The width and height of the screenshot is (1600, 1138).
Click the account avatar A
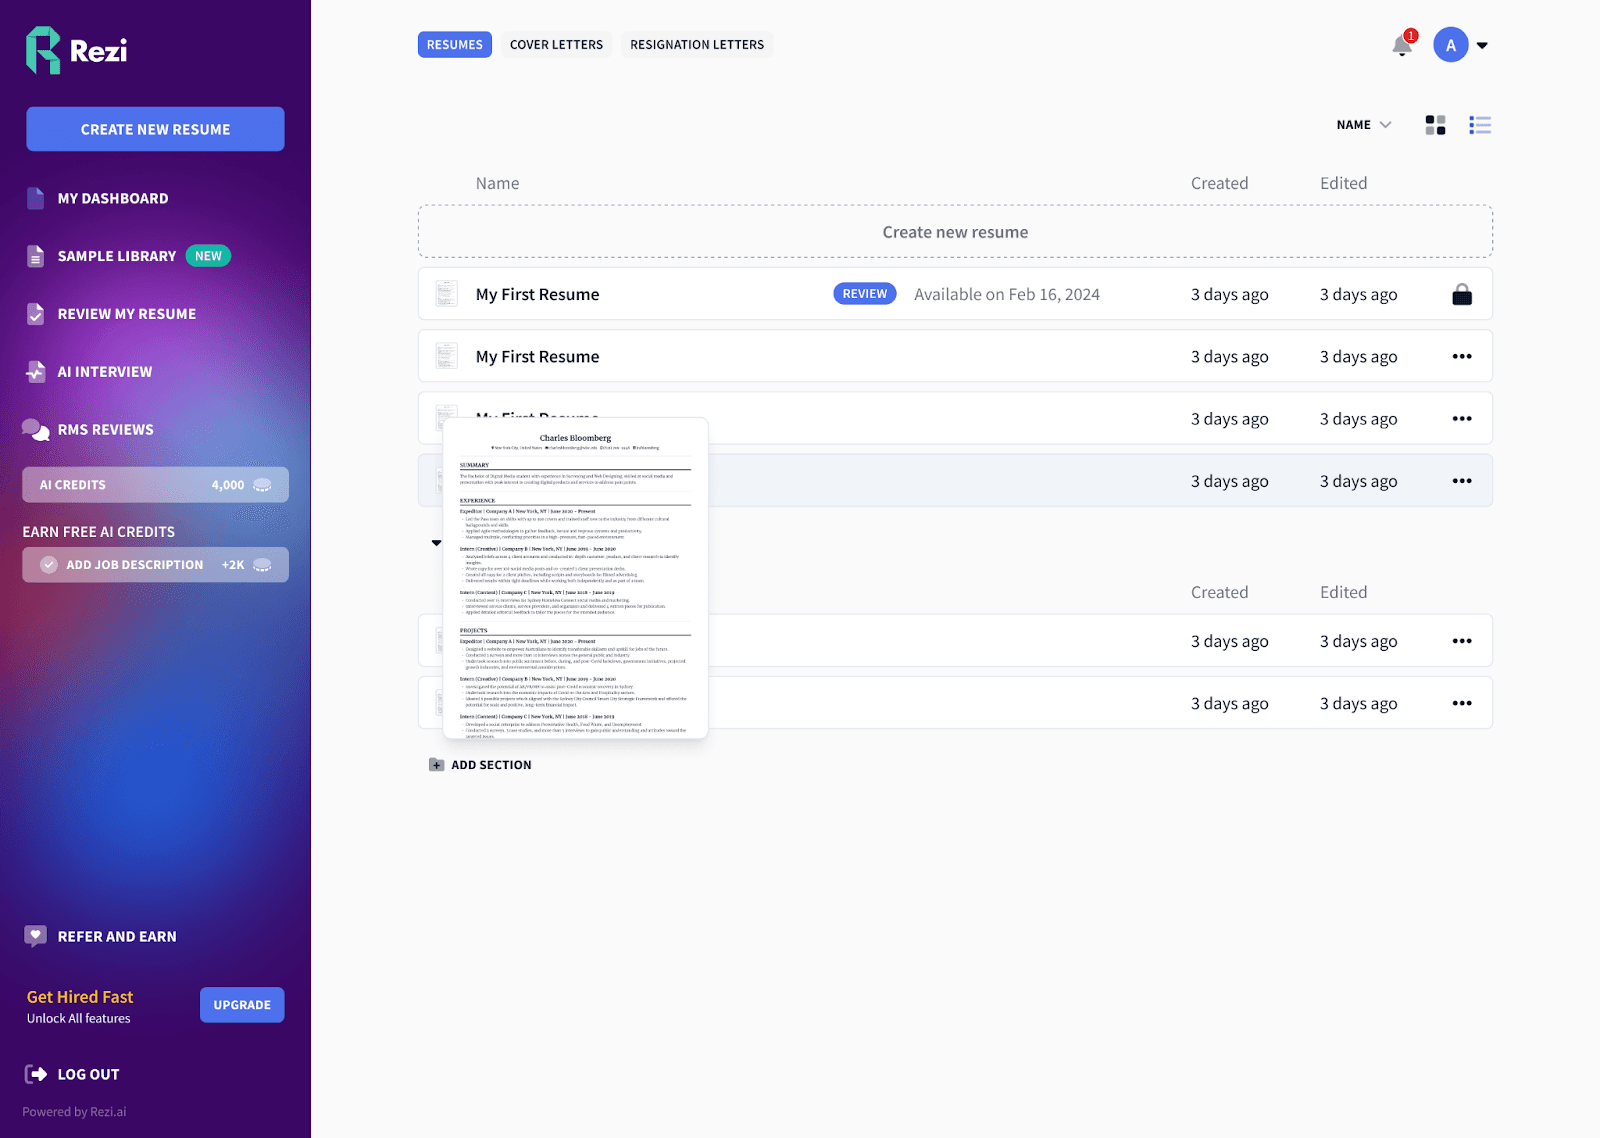click(x=1450, y=45)
